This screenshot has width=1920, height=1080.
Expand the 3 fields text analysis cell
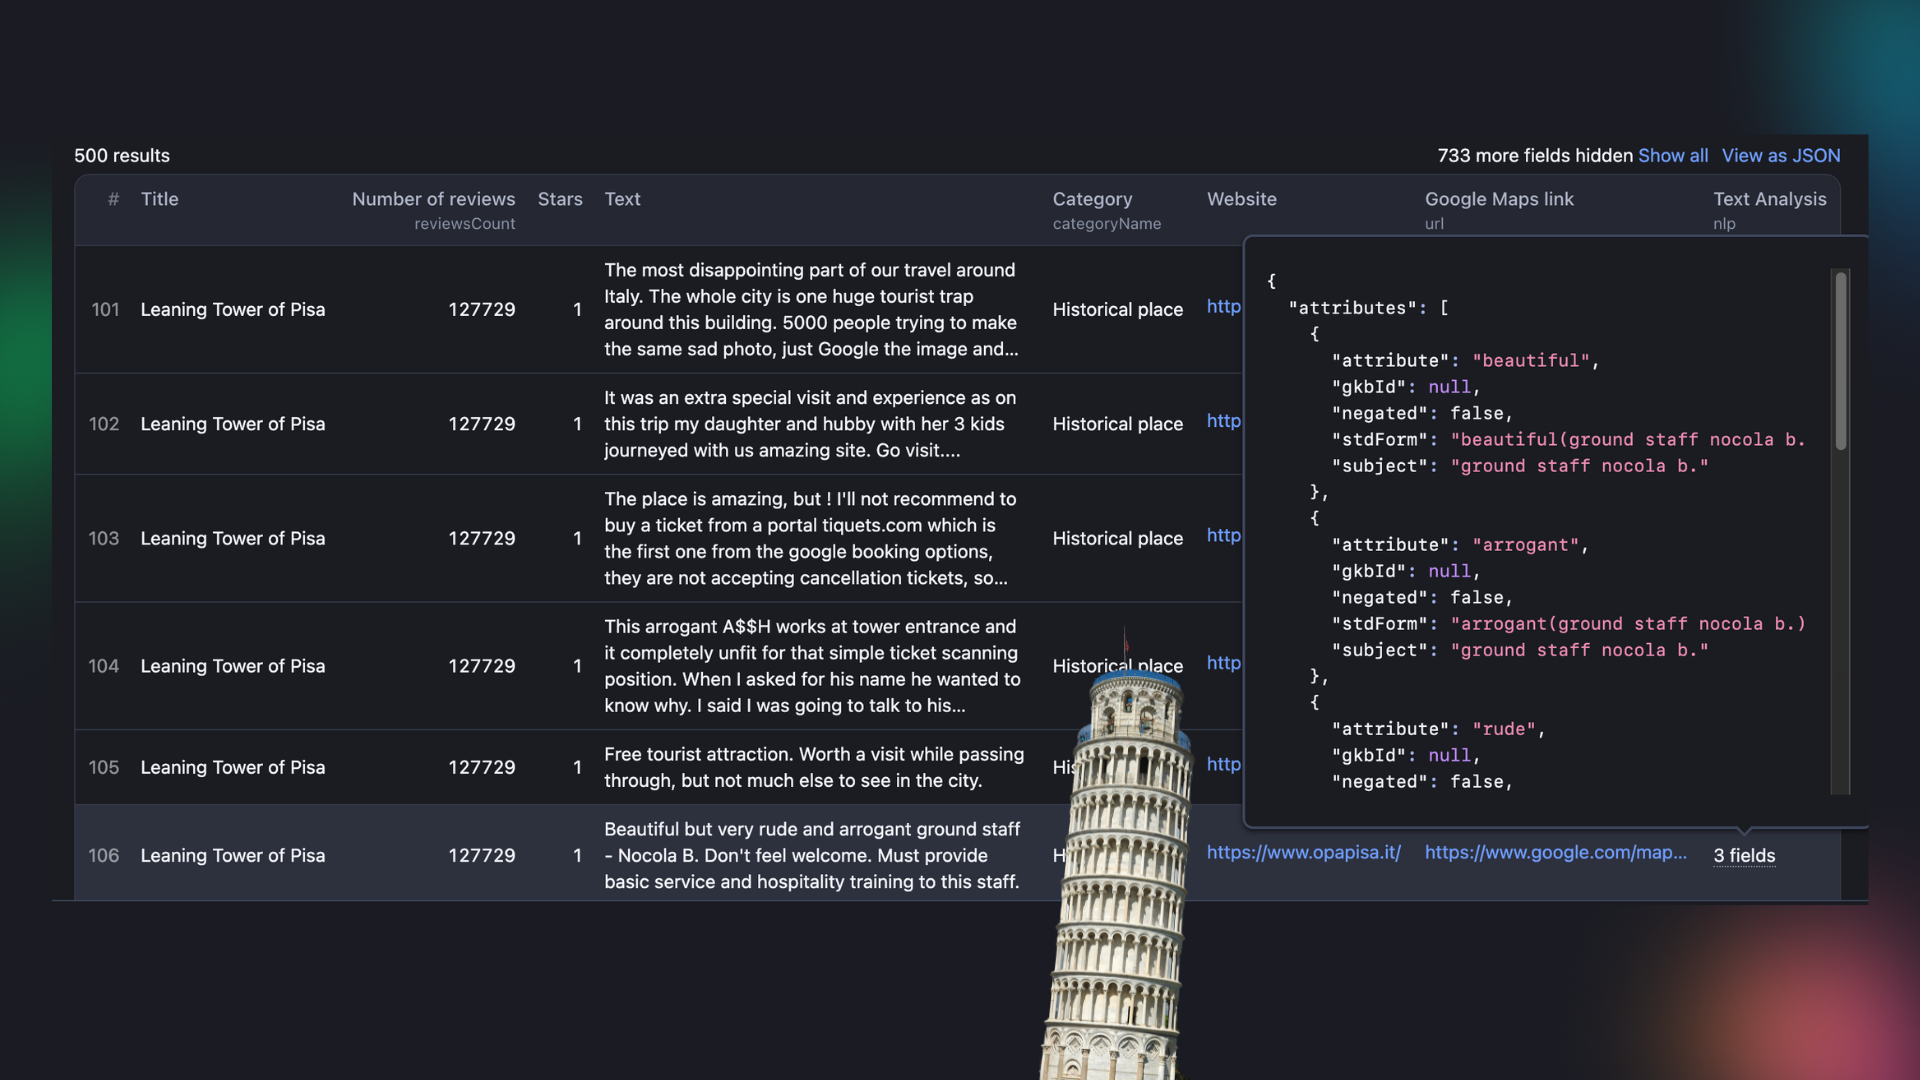point(1743,855)
